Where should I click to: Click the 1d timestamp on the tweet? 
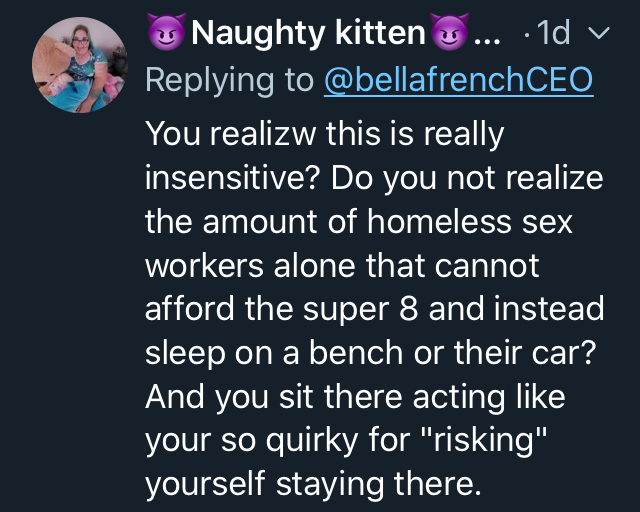(x=553, y=34)
